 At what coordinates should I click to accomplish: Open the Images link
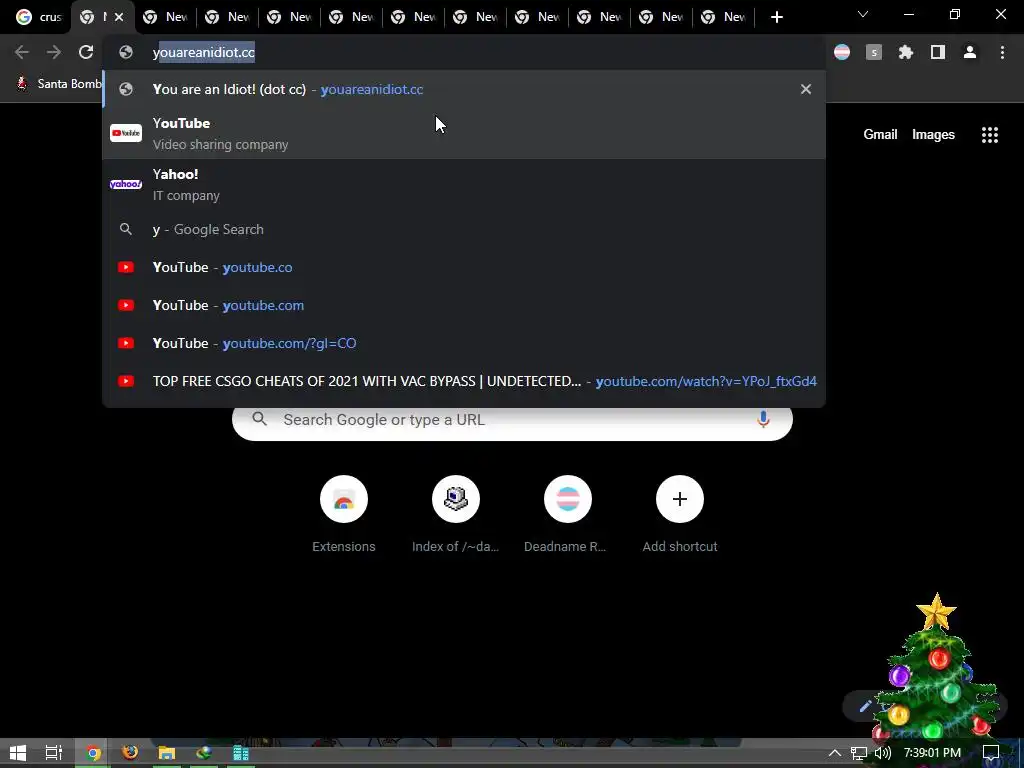(x=933, y=135)
